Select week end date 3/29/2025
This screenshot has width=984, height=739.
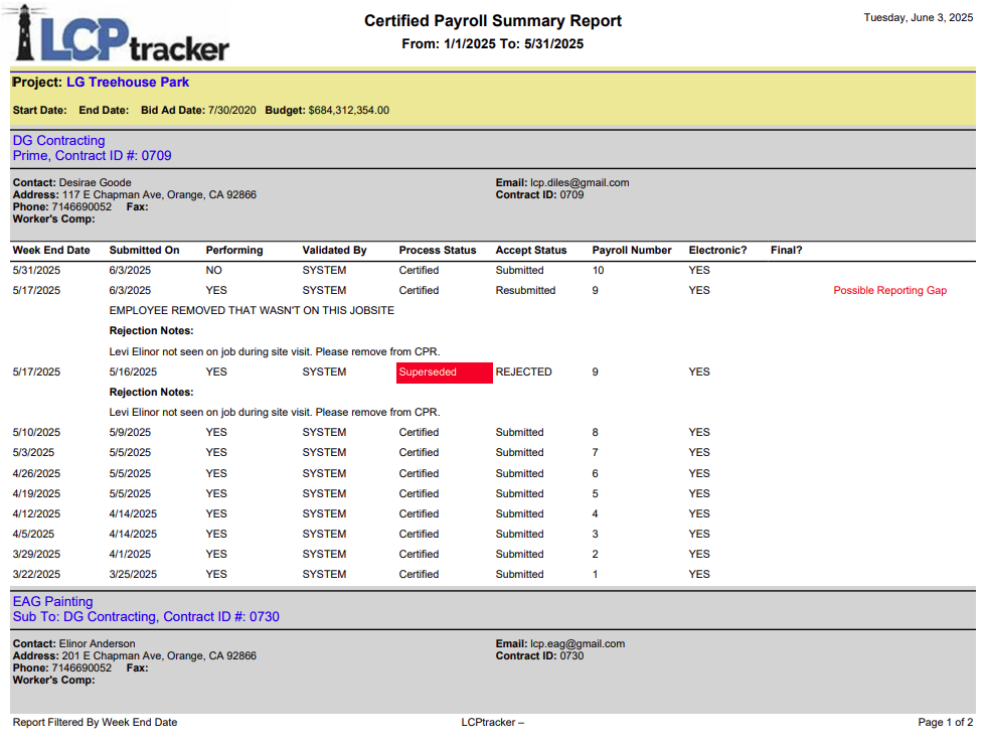36,554
